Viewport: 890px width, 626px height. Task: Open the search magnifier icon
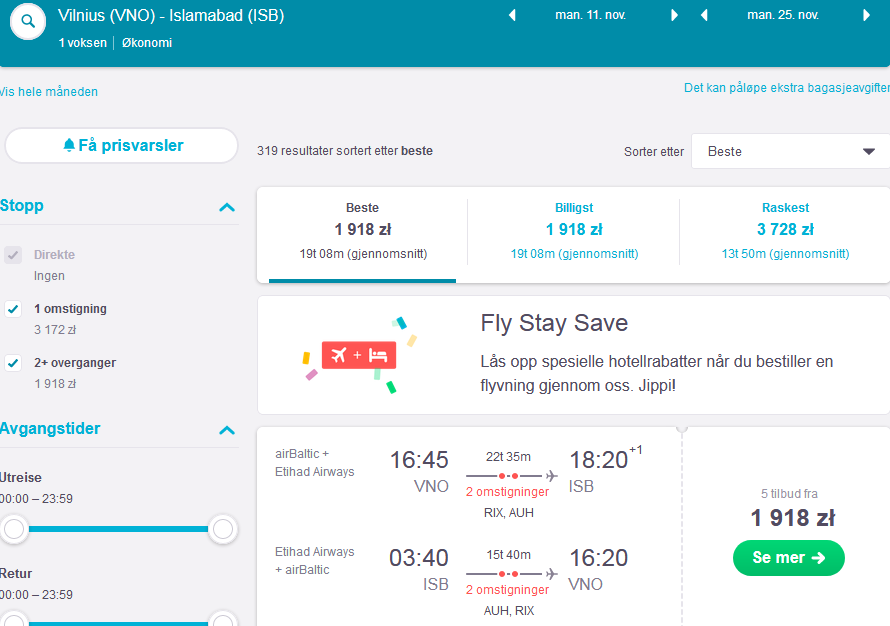point(28,22)
